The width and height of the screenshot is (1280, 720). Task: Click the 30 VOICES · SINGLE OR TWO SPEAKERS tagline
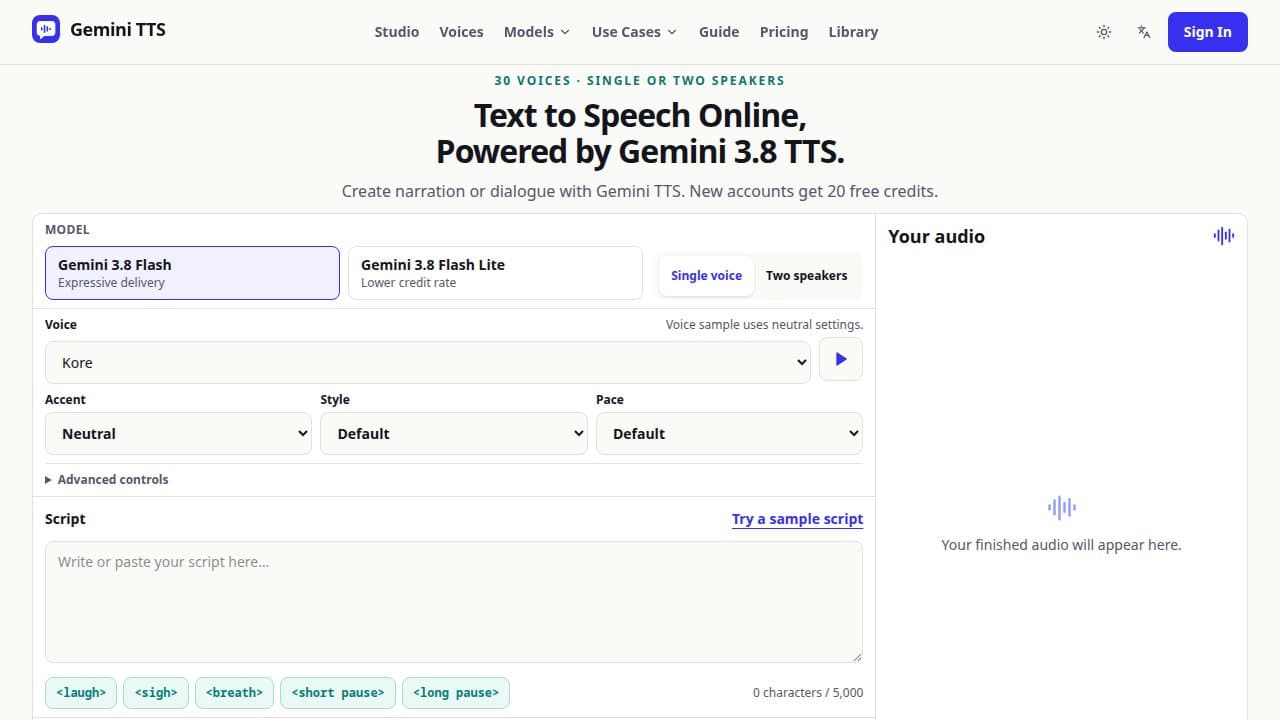point(640,81)
